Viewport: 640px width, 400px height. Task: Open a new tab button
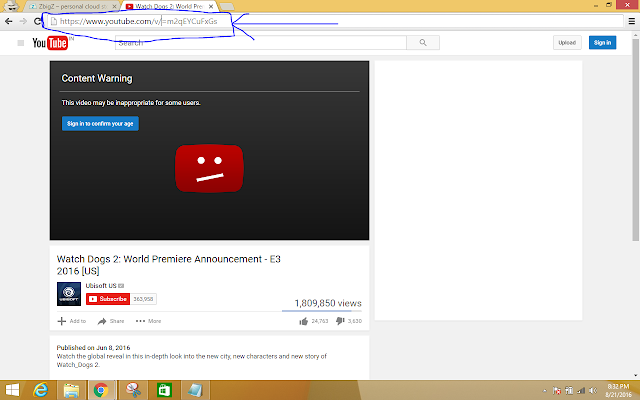coord(227,7)
